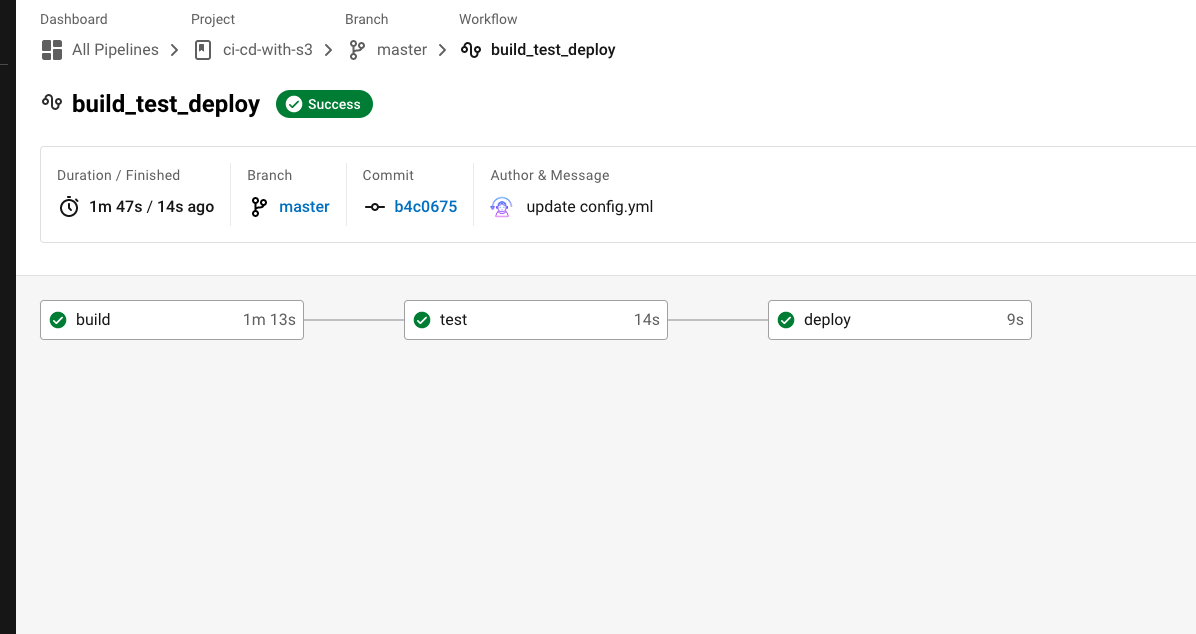Image resolution: width=1196 pixels, height=634 pixels.
Task: Click the branch icon in details card
Action: [x=259, y=207]
